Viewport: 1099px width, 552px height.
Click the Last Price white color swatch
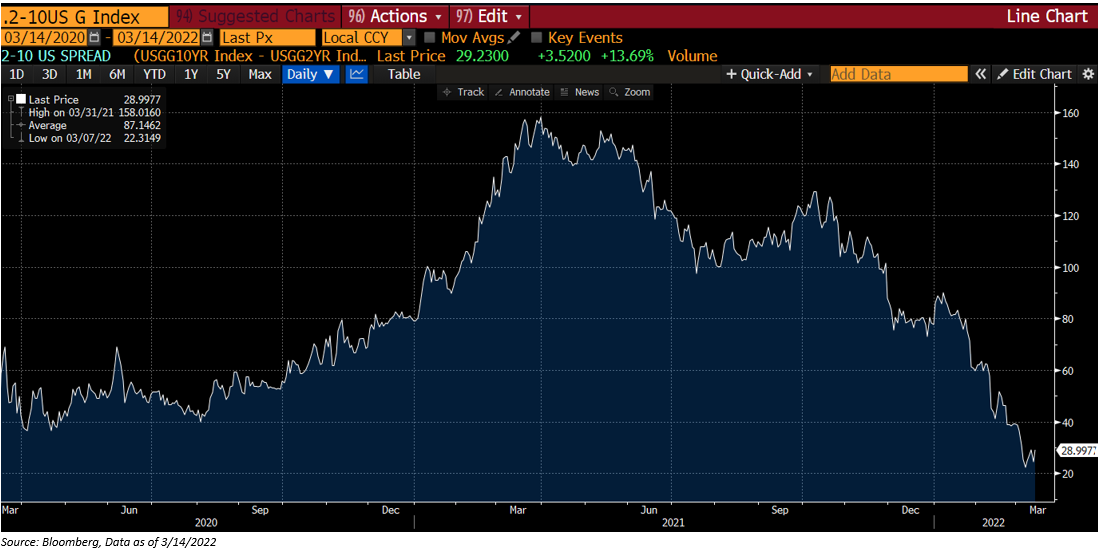(x=19, y=100)
